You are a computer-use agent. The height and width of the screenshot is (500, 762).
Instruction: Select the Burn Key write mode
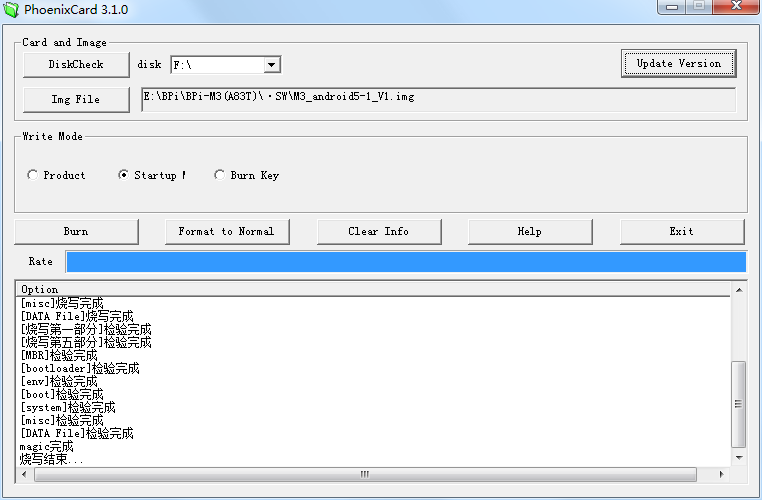(x=219, y=175)
